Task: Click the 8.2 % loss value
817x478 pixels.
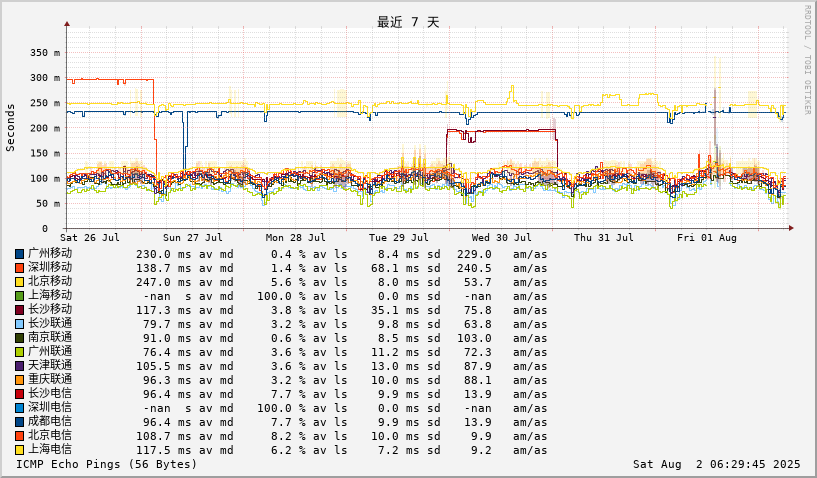Action: [x=288, y=437]
